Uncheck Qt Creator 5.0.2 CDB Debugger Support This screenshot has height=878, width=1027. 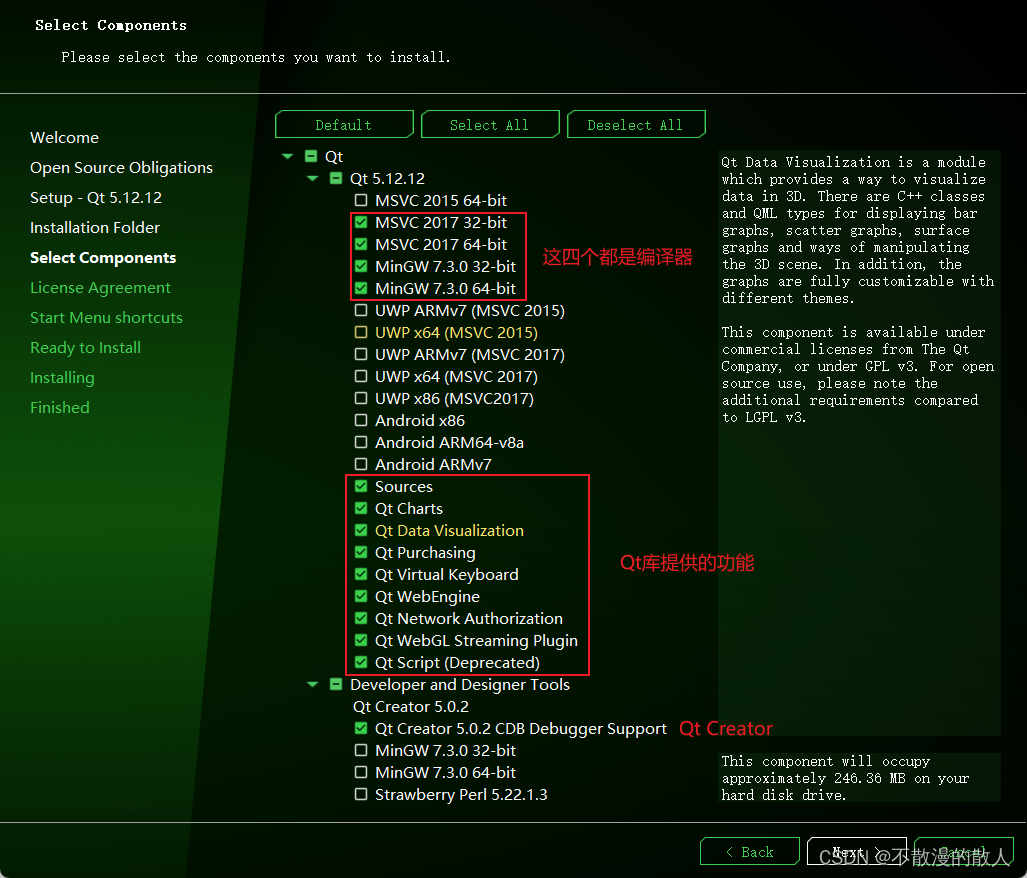[361, 728]
